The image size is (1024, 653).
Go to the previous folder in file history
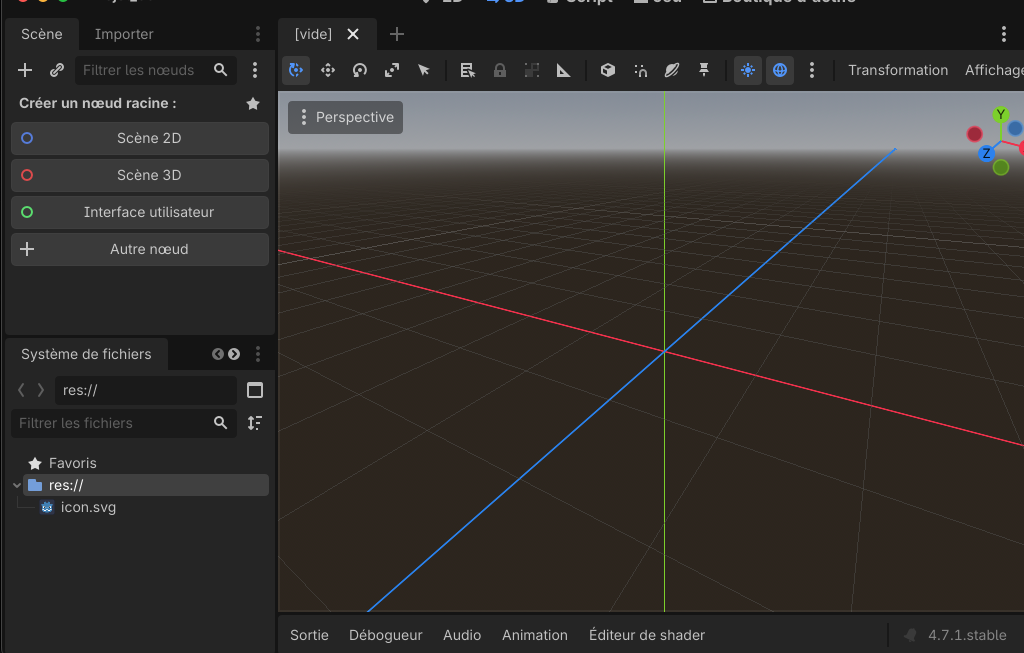click(22, 390)
